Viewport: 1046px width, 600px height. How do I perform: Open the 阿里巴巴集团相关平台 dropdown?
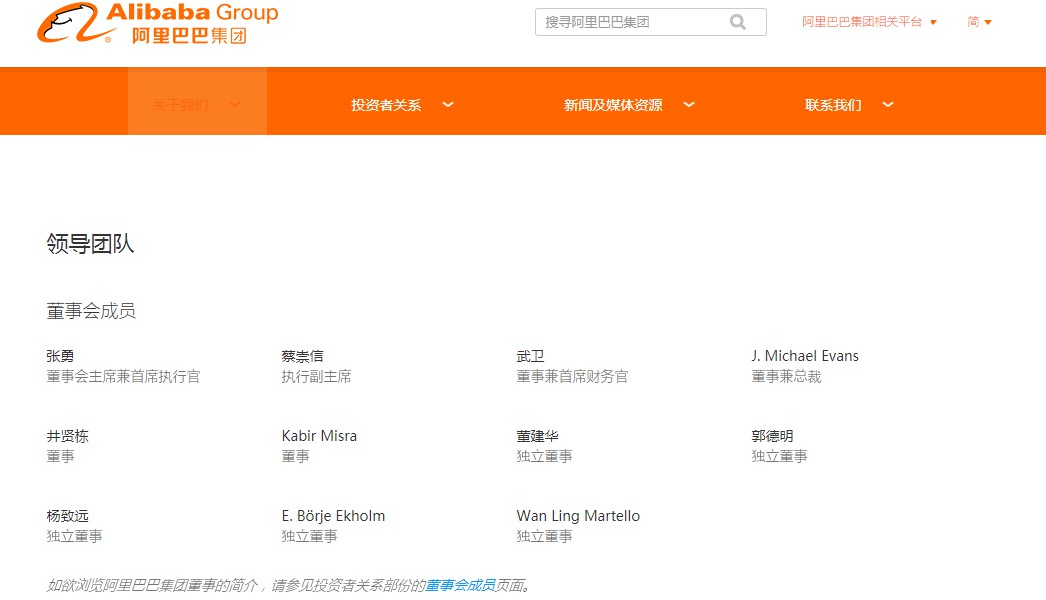point(869,22)
